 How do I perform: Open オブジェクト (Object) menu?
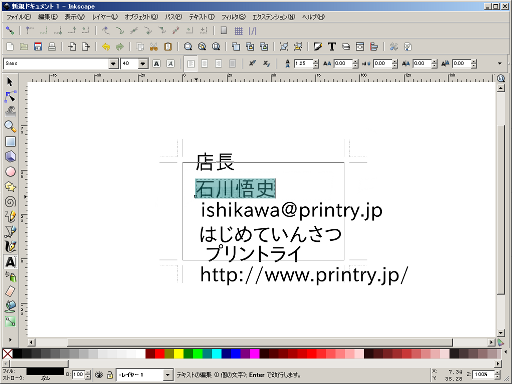(x=141, y=17)
